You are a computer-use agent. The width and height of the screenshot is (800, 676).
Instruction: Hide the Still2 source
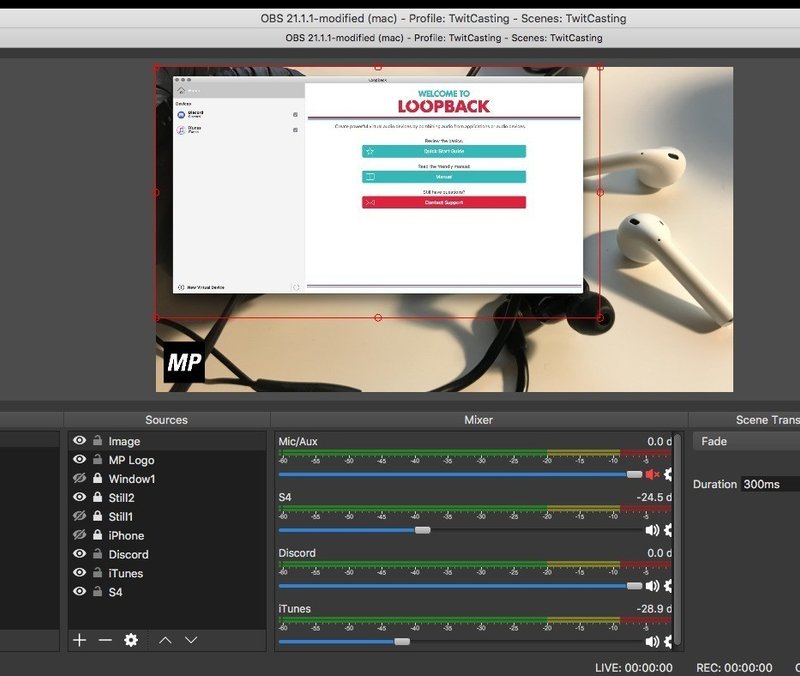(x=79, y=497)
